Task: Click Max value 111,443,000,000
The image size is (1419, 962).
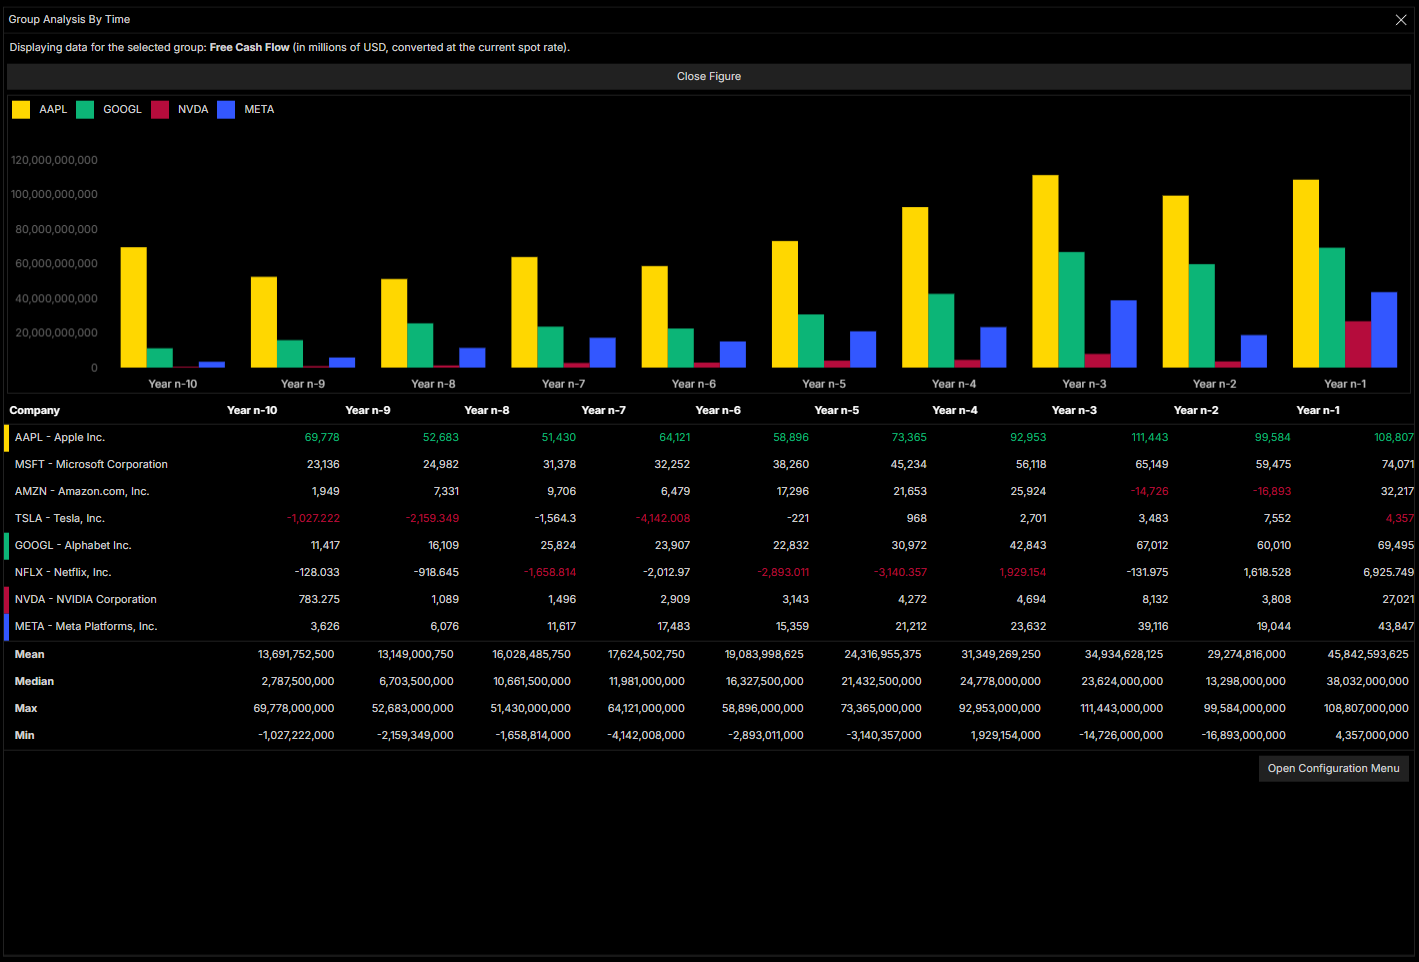Action: point(1121,708)
